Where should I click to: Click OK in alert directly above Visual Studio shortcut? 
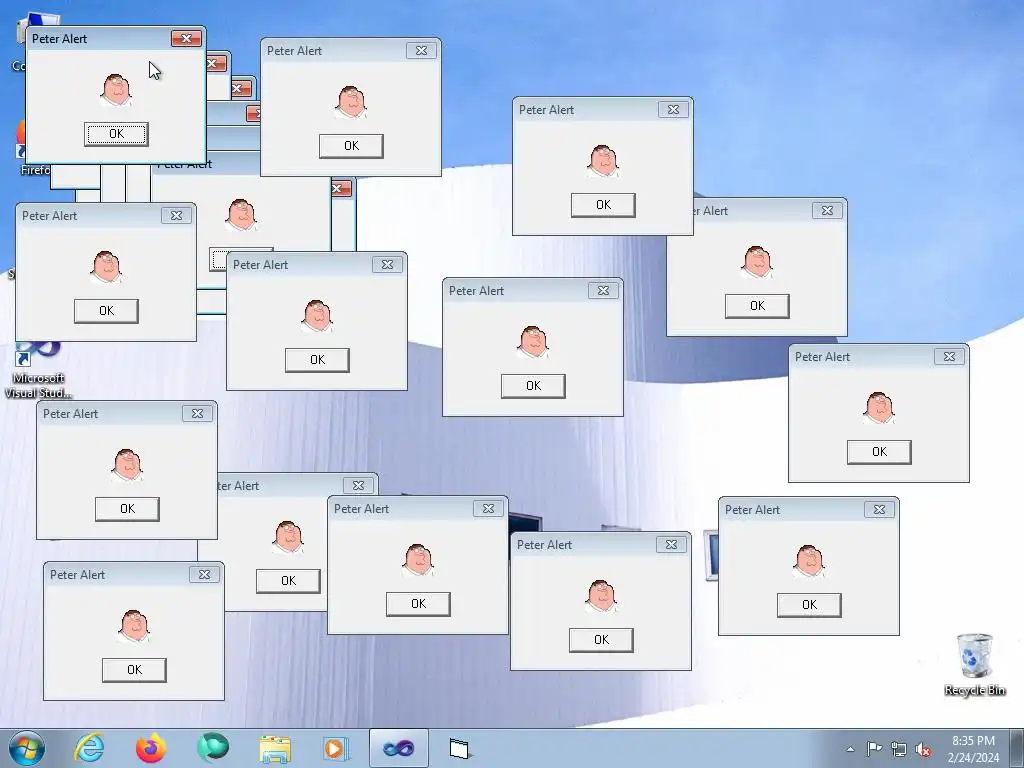click(x=106, y=311)
